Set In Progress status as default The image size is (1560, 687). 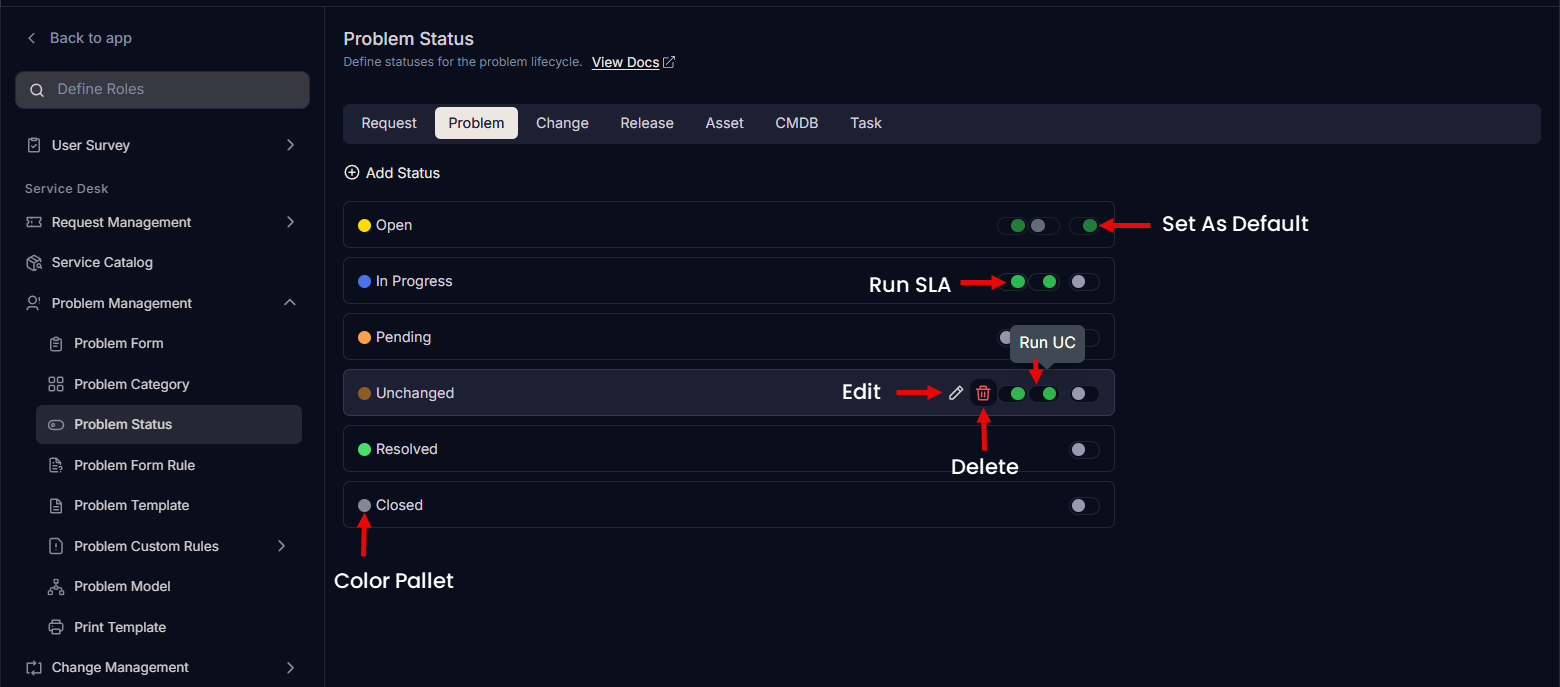(1084, 281)
